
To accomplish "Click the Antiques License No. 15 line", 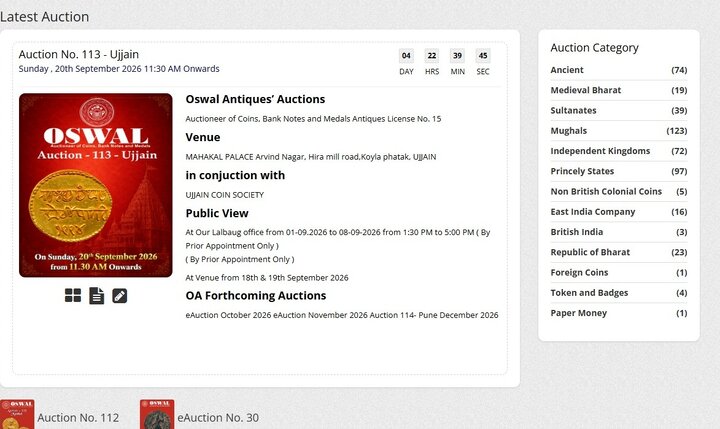I will 313,119.
